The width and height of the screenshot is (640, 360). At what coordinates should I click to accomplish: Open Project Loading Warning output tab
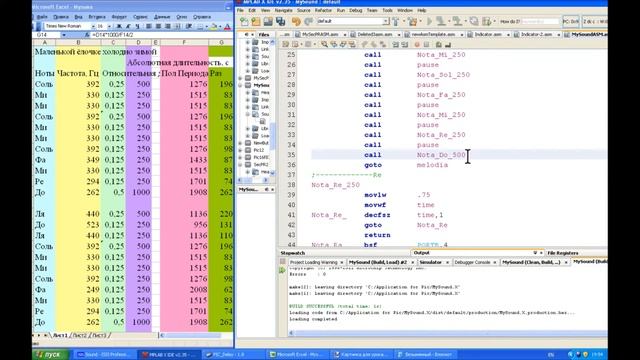pyautogui.click(x=313, y=262)
